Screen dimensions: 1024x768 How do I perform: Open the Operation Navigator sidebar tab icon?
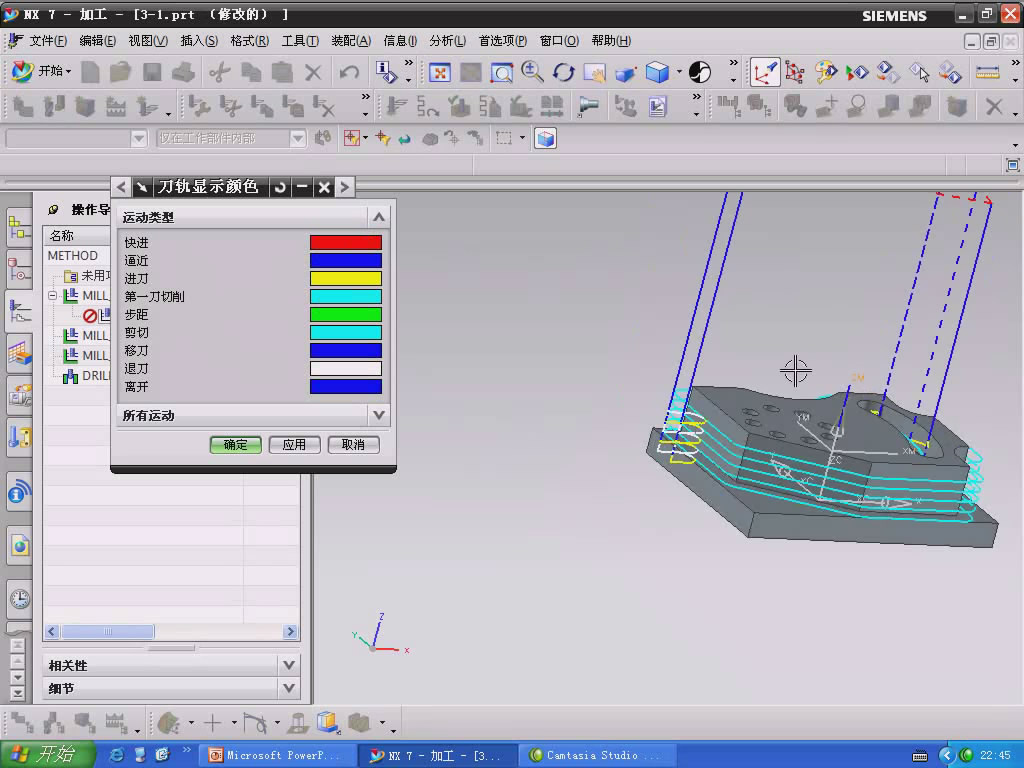pyautogui.click(x=19, y=312)
